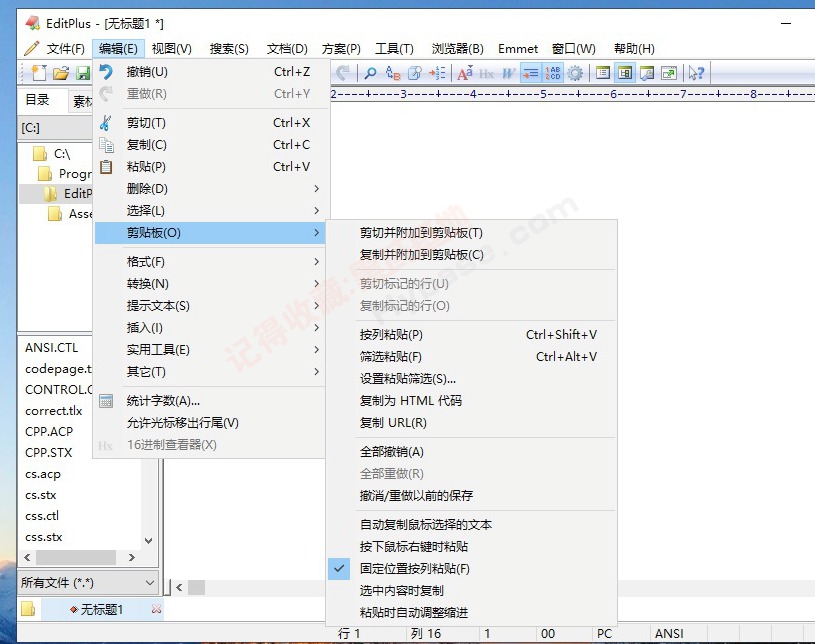Click the green Save floppy icon

pyautogui.click(x=83, y=73)
